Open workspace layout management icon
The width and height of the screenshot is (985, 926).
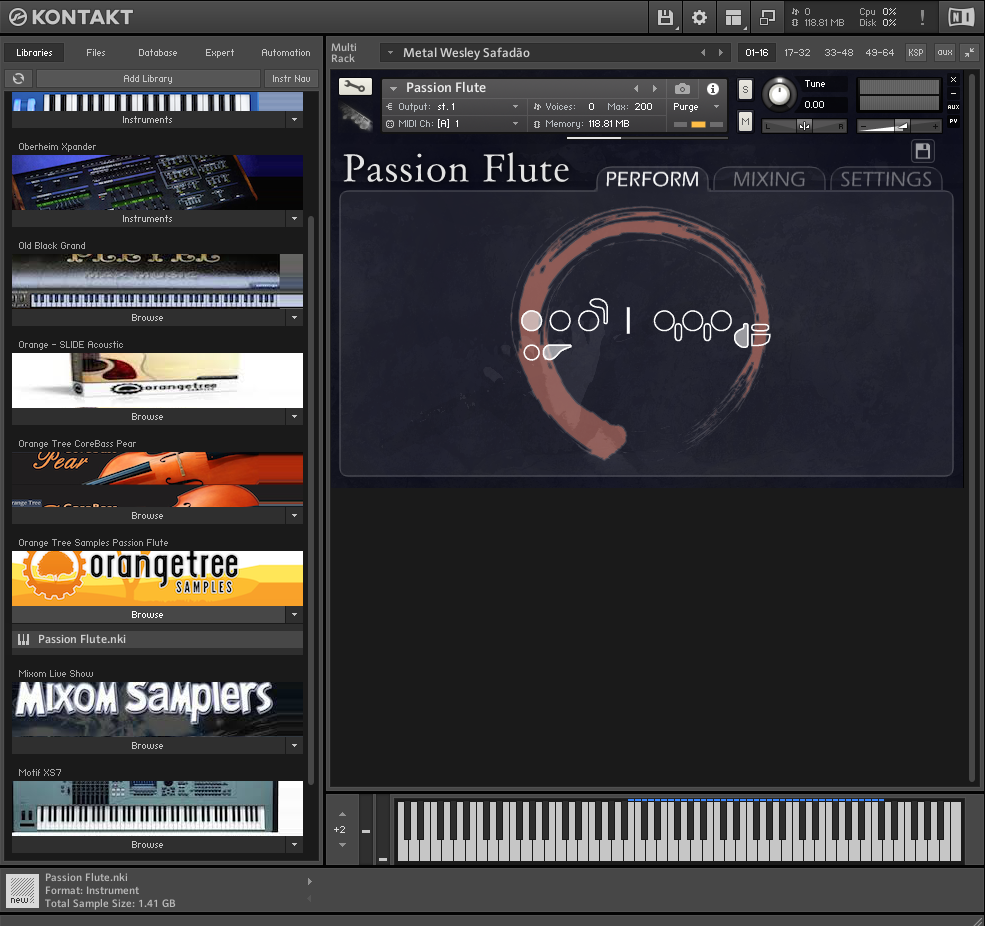733,18
